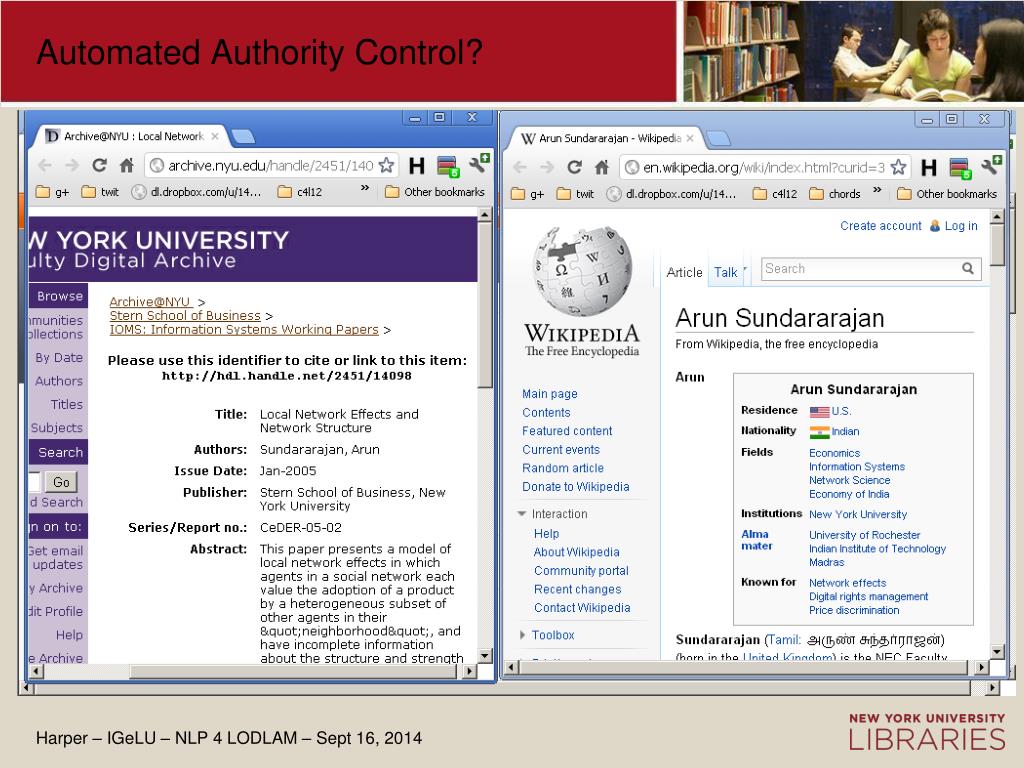Viewport: 1024px width, 768px height.
Task: Switch to the Archive@NYU : Local Network tab
Action: click(133, 136)
